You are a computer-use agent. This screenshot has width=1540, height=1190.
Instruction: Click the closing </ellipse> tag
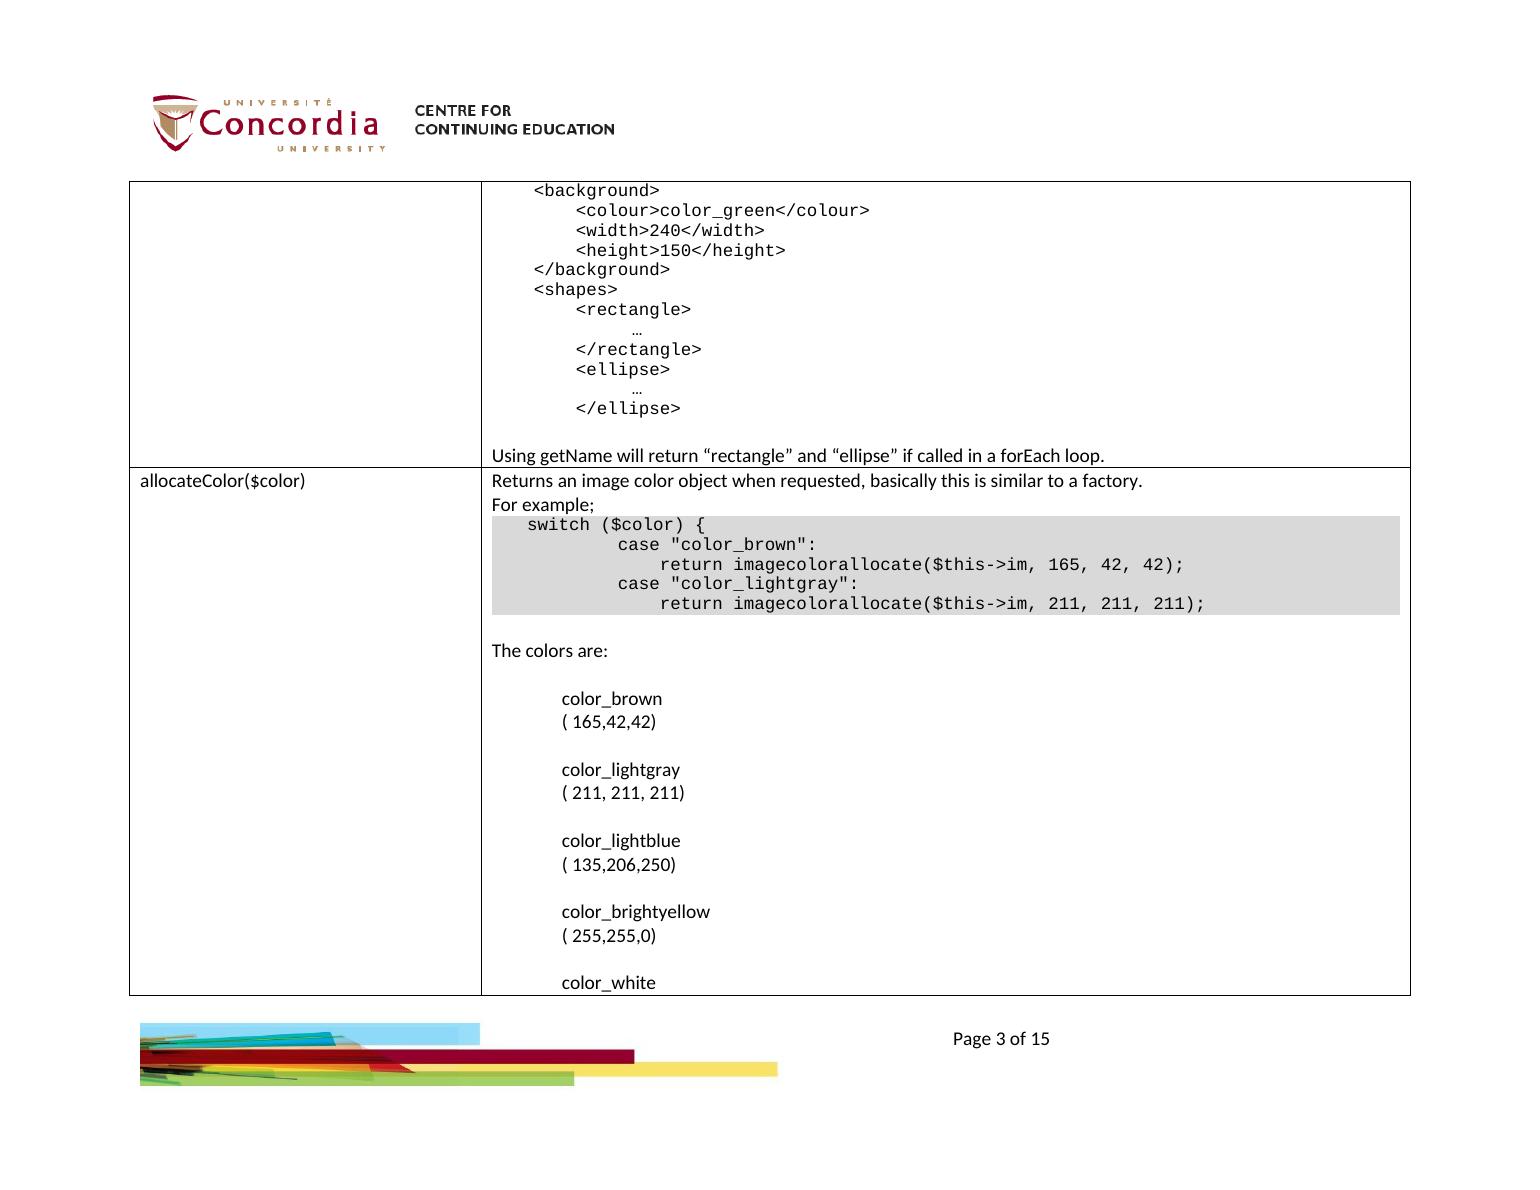pos(627,409)
